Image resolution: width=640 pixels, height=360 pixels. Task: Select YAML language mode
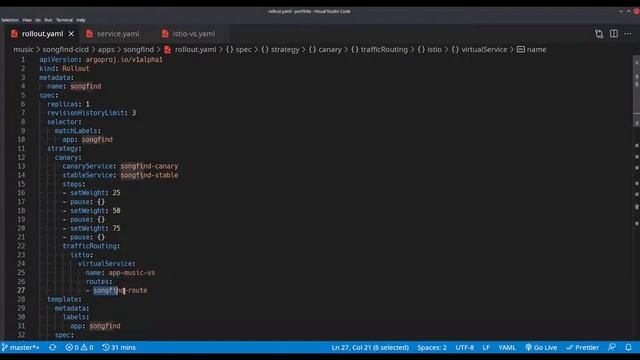coord(507,347)
